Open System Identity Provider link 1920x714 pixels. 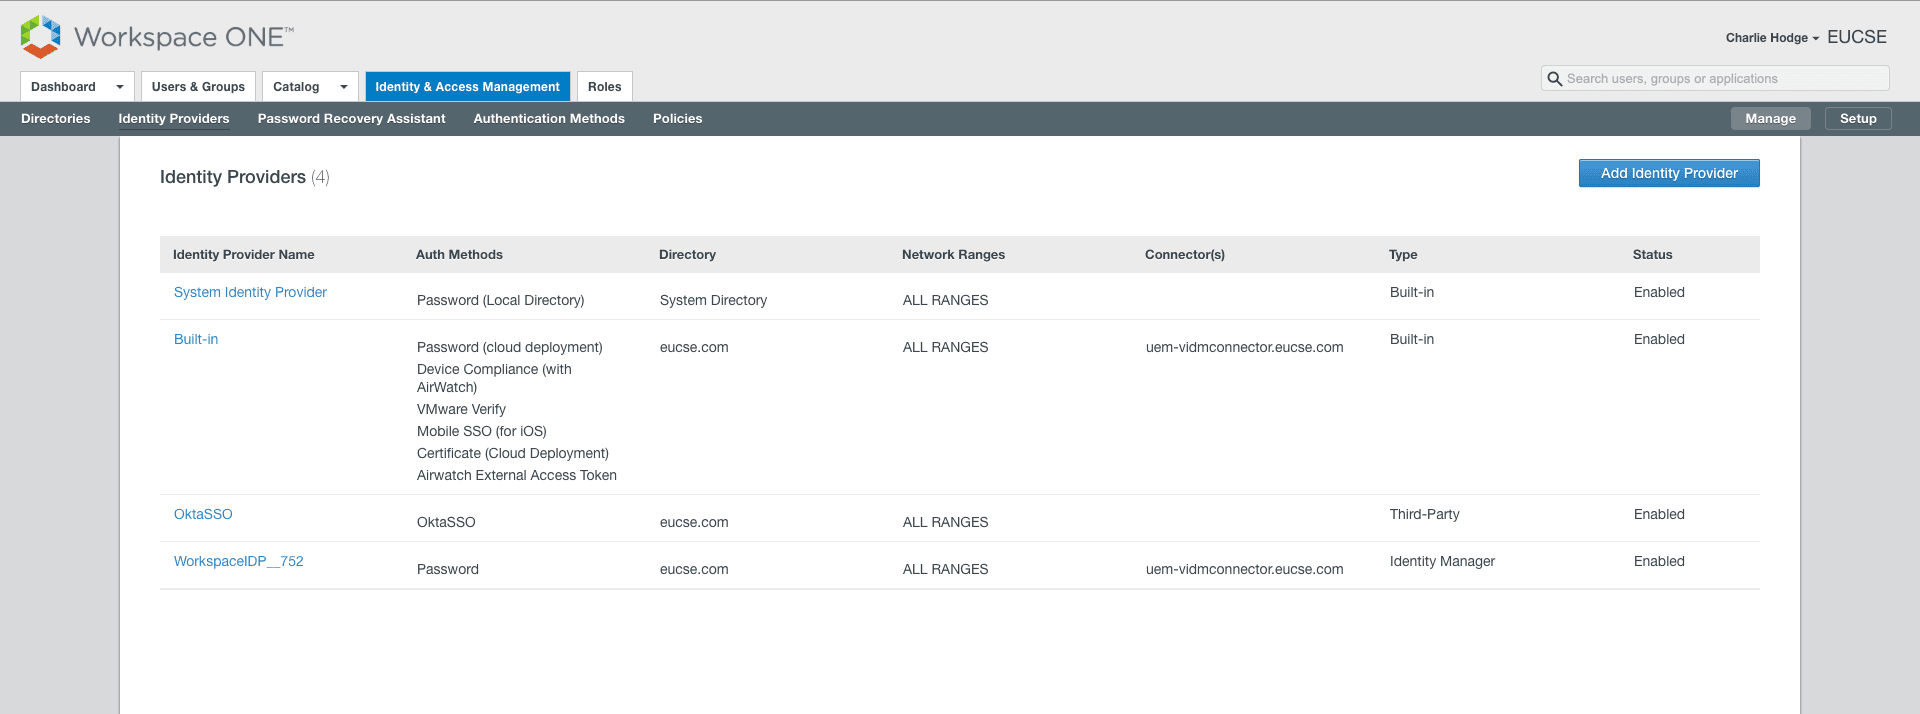[250, 293]
